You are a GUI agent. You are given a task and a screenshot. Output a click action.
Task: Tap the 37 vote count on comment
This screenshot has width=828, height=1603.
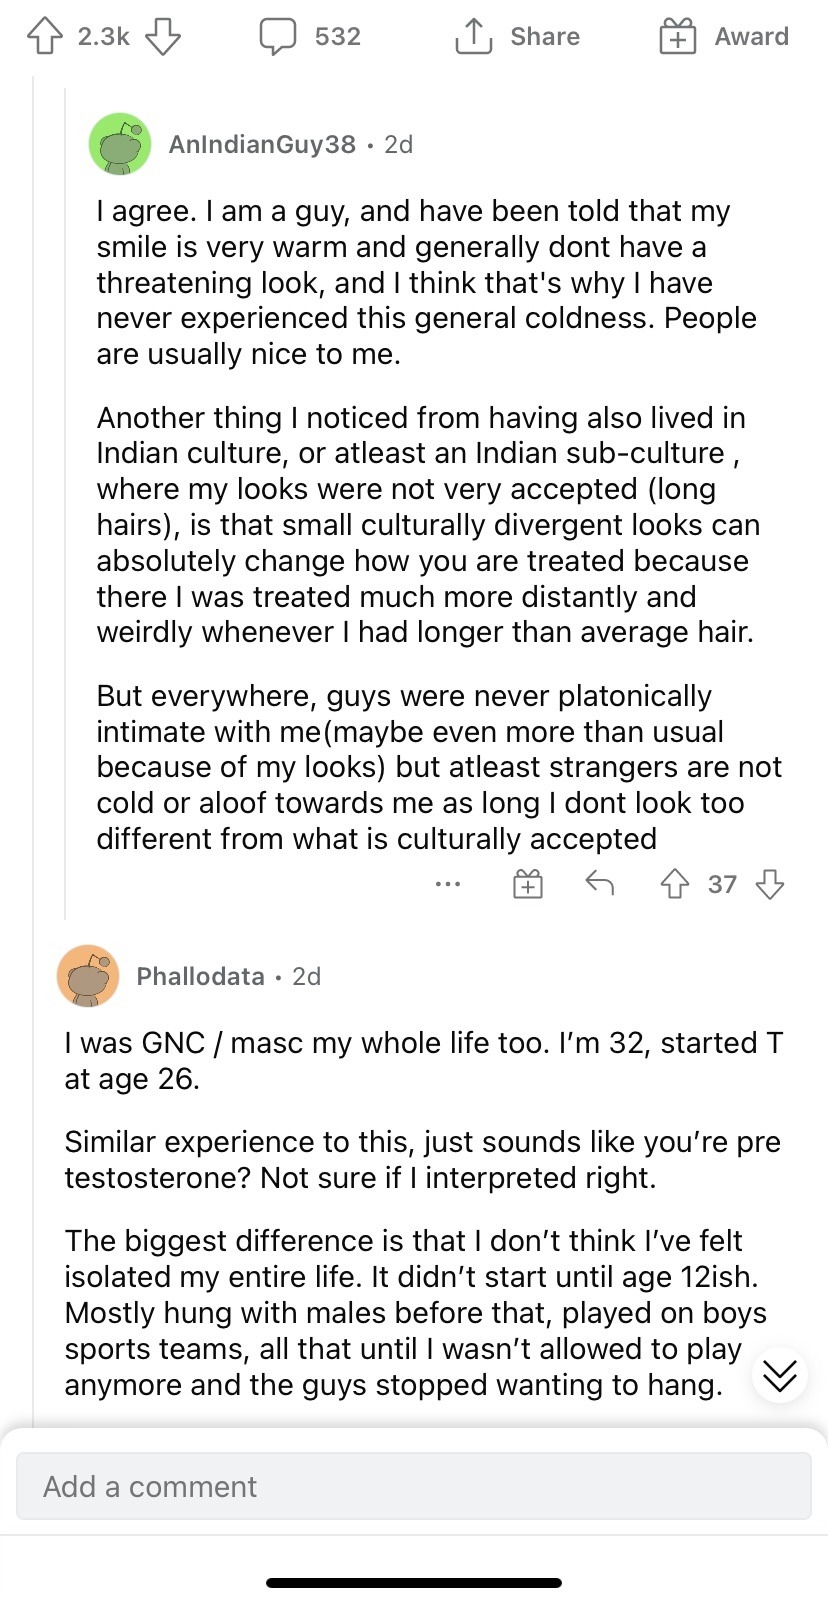tap(722, 885)
